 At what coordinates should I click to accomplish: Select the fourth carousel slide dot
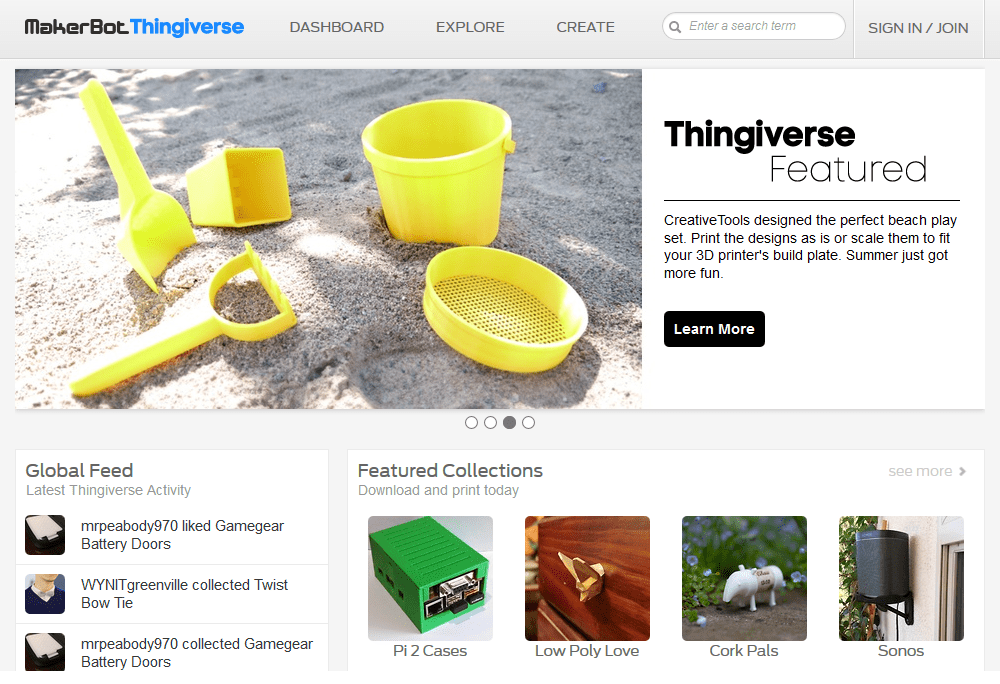(529, 423)
